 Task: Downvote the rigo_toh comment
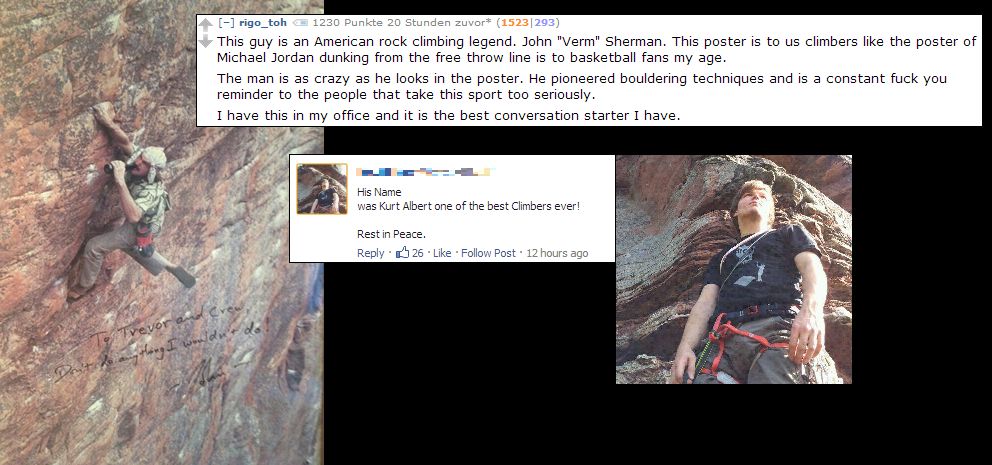click(206, 42)
